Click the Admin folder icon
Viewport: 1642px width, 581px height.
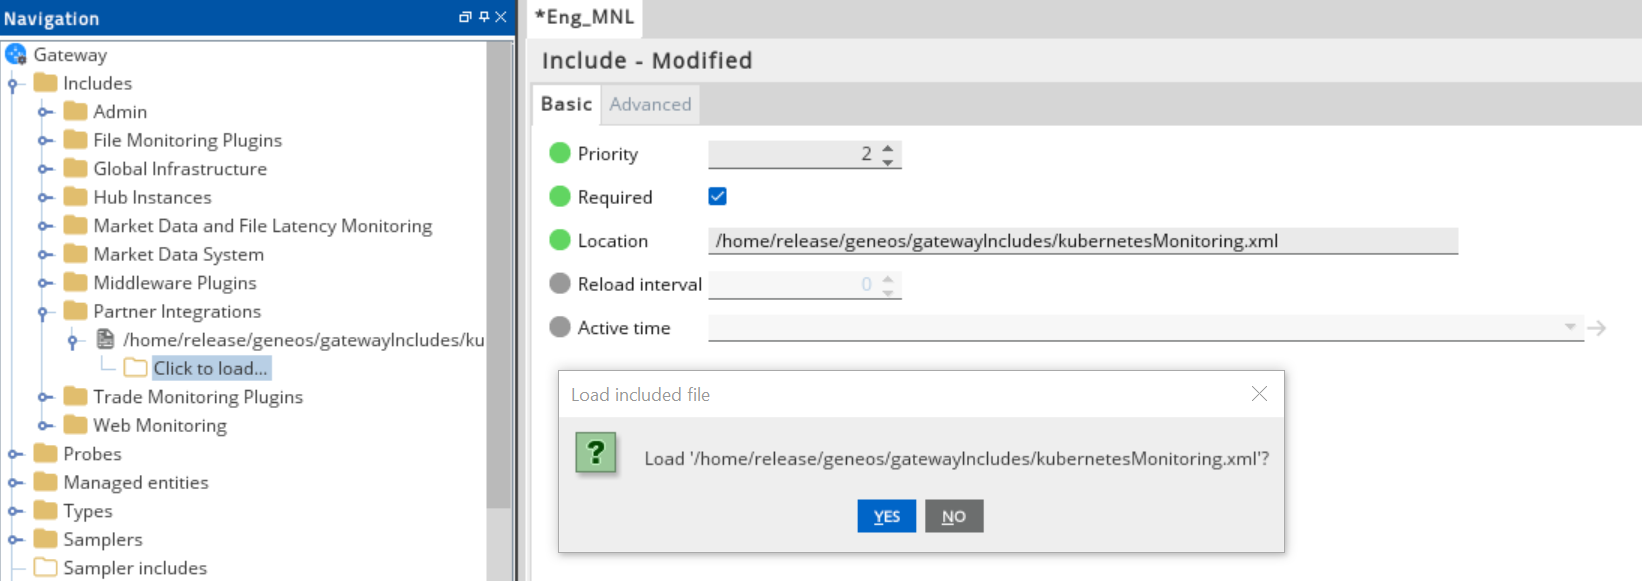tap(75, 111)
